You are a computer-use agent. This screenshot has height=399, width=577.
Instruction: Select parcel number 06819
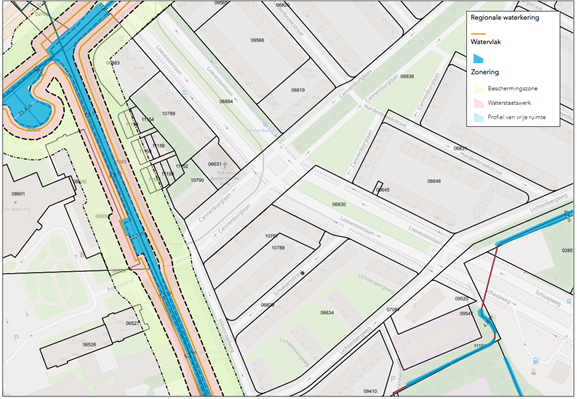pyautogui.click(x=298, y=90)
